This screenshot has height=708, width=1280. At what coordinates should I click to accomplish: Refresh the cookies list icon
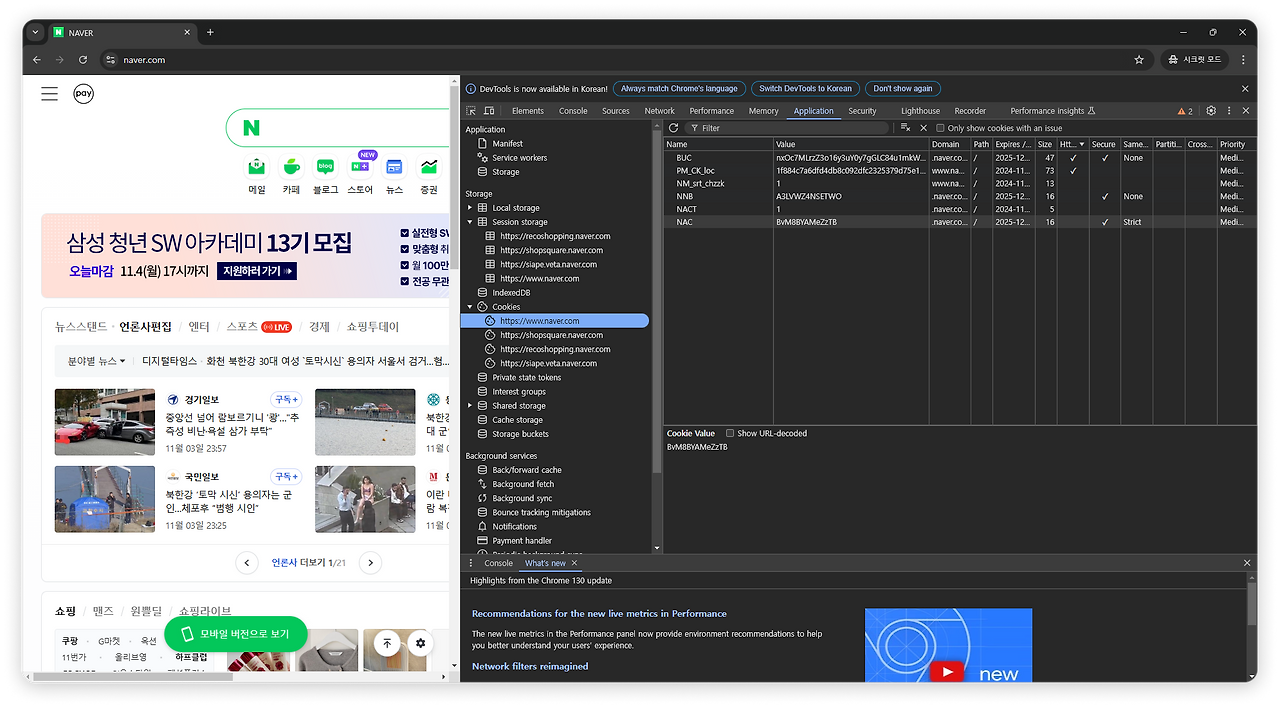[x=672, y=128]
